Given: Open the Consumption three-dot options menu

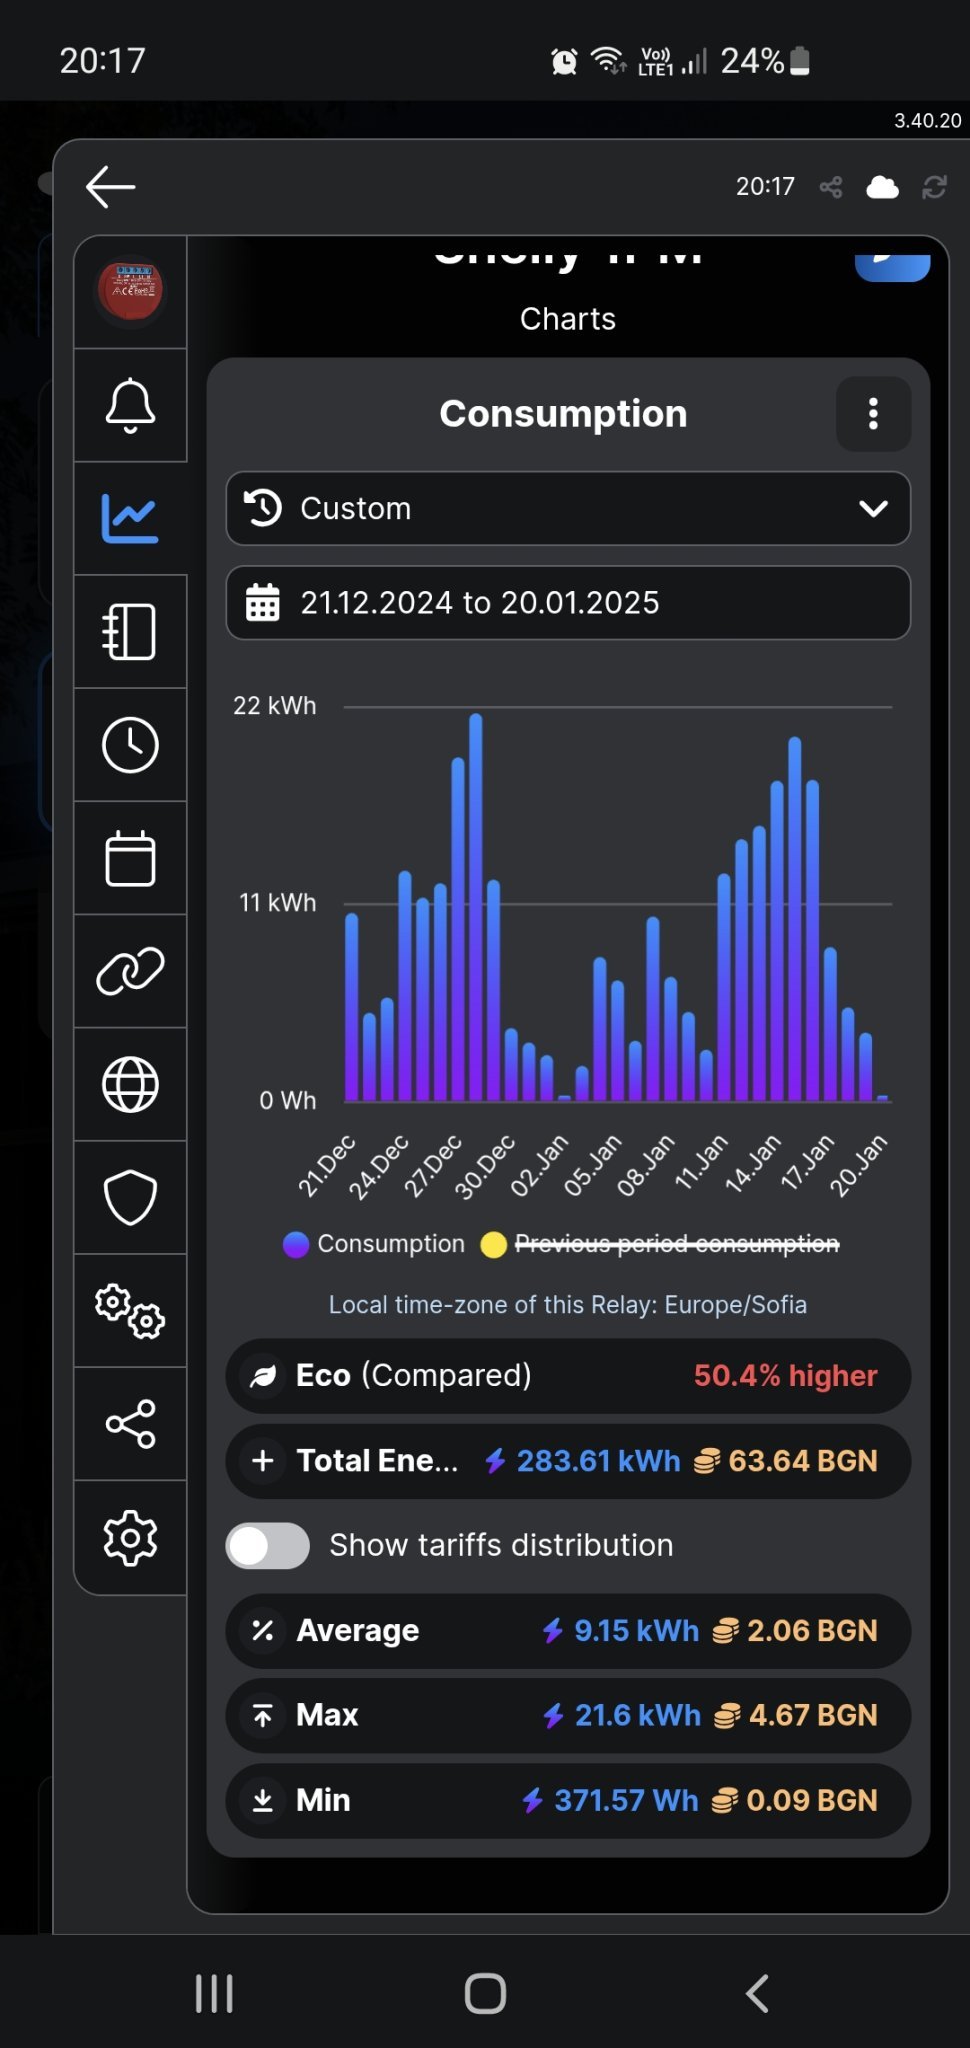Looking at the screenshot, I should coord(873,414).
